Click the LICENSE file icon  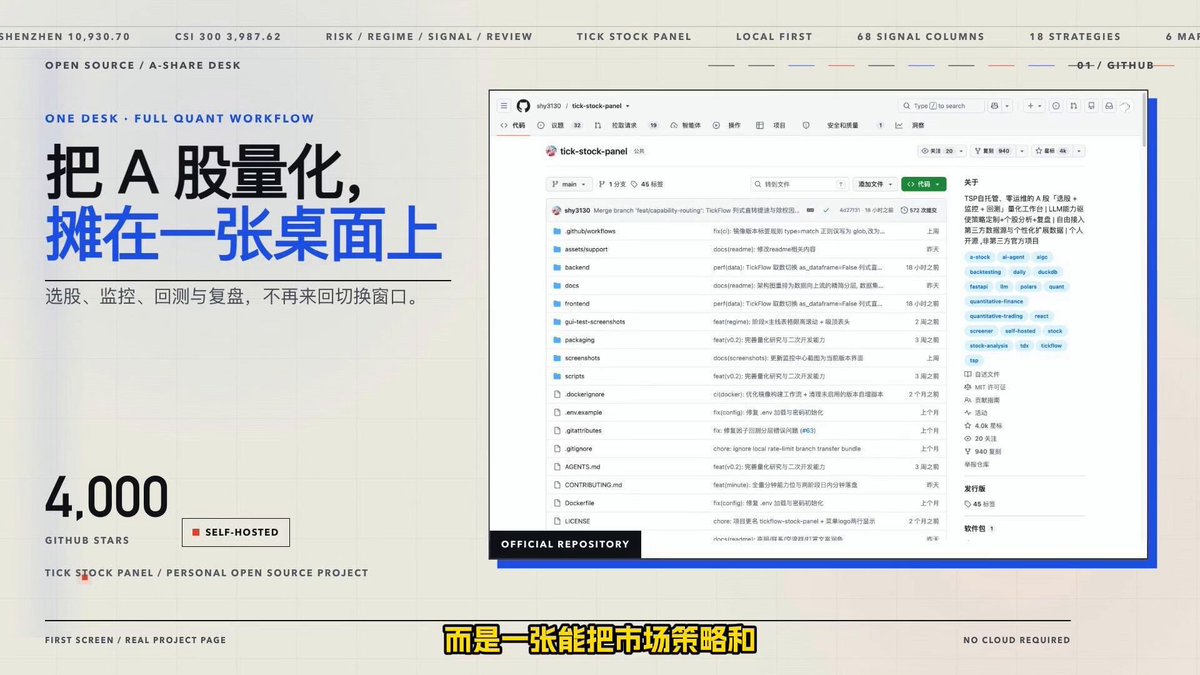(x=557, y=521)
